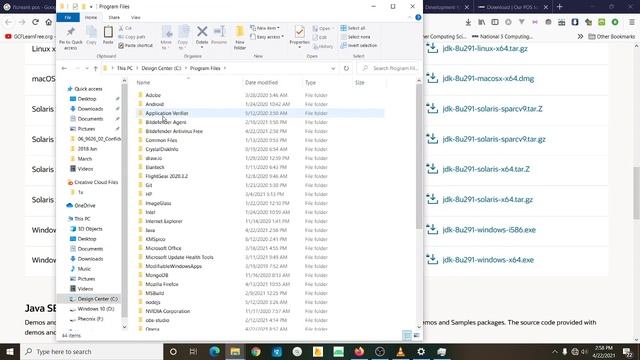
Task: Select OneDrive in navigation pane
Action: 84,205
